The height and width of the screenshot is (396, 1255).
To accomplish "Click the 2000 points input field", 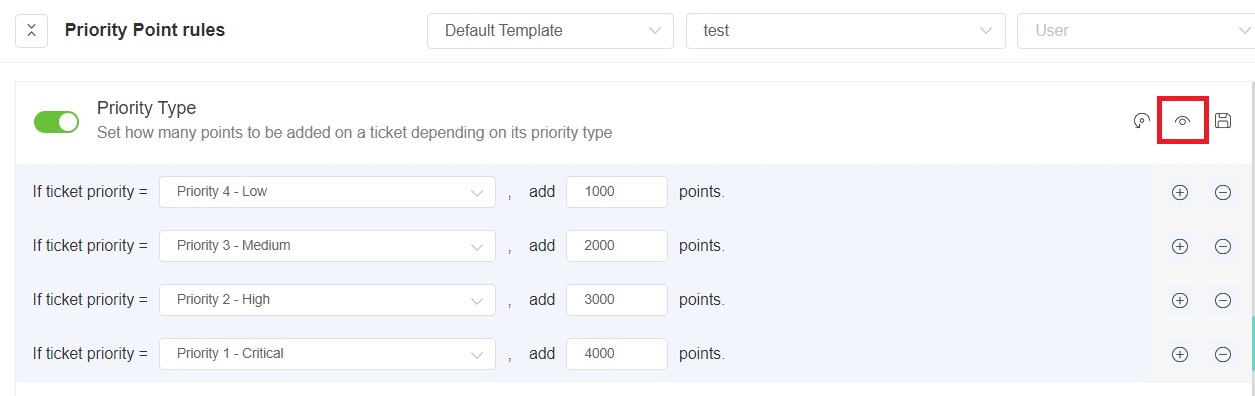I will (x=617, y=246).
